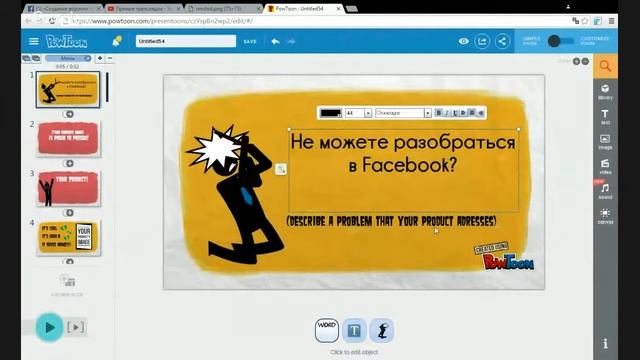Toggle bold formatting
Screen dimensions: 640x360
point(438,113)
